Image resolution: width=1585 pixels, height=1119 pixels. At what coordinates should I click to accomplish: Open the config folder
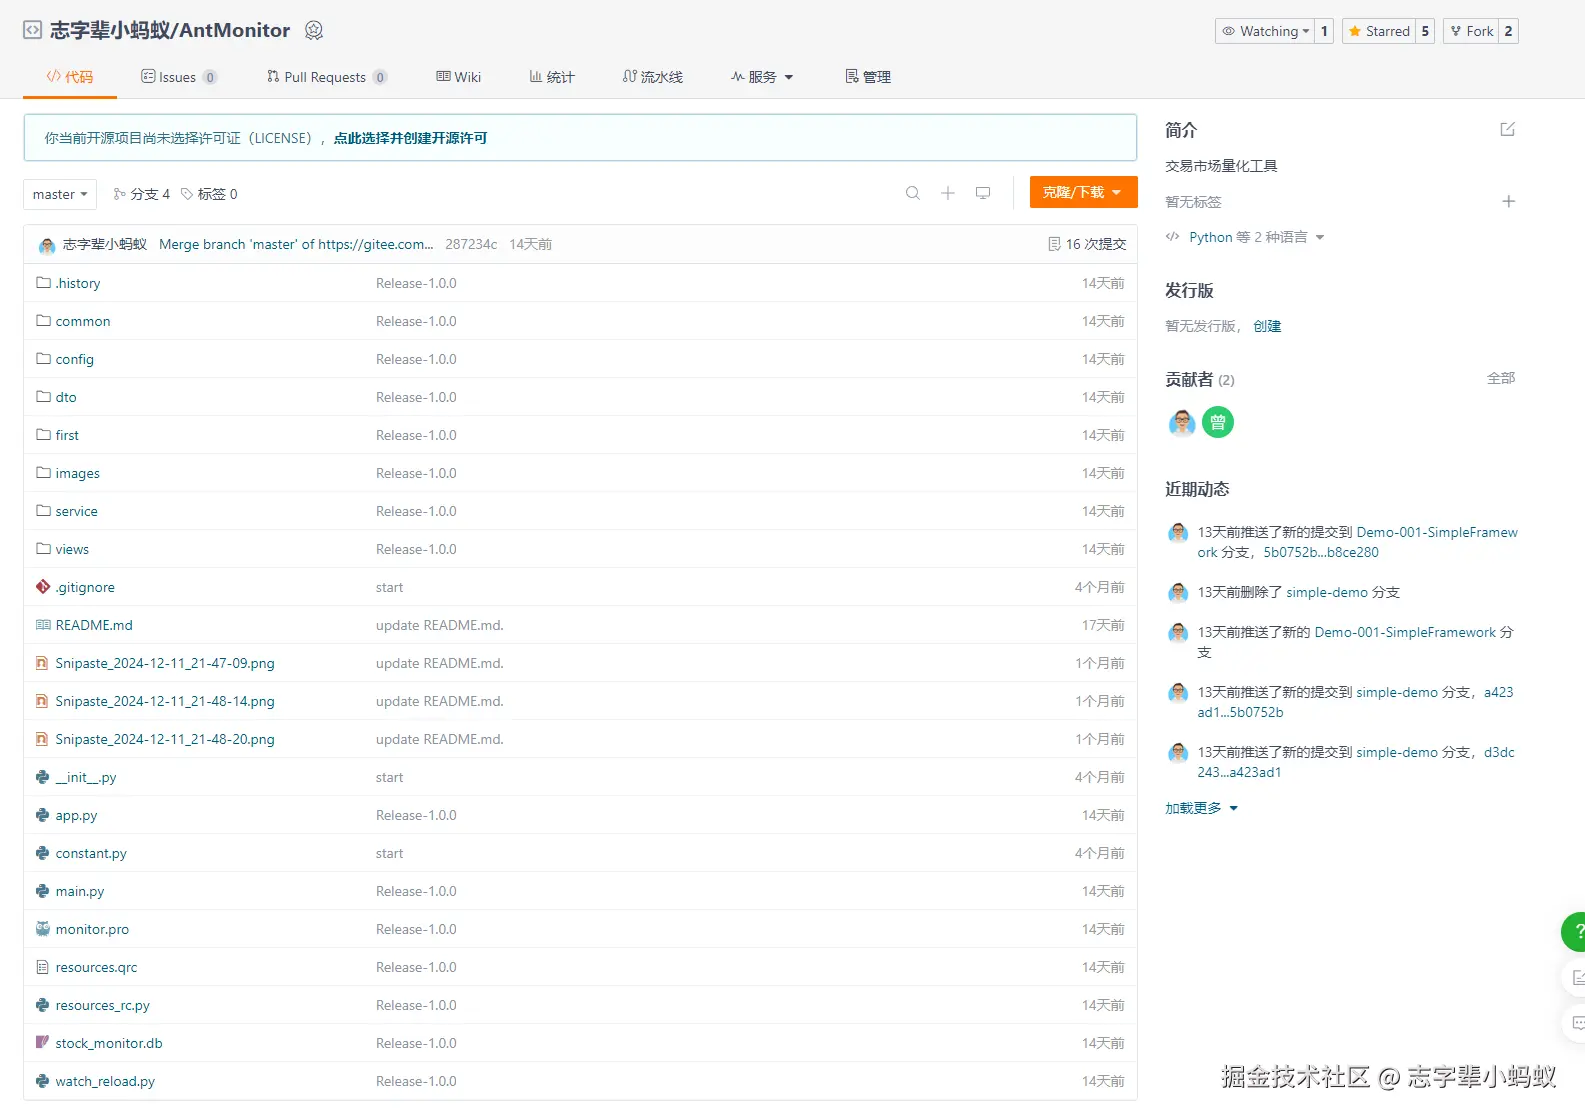pyautogui.click(x=75, y=359)
